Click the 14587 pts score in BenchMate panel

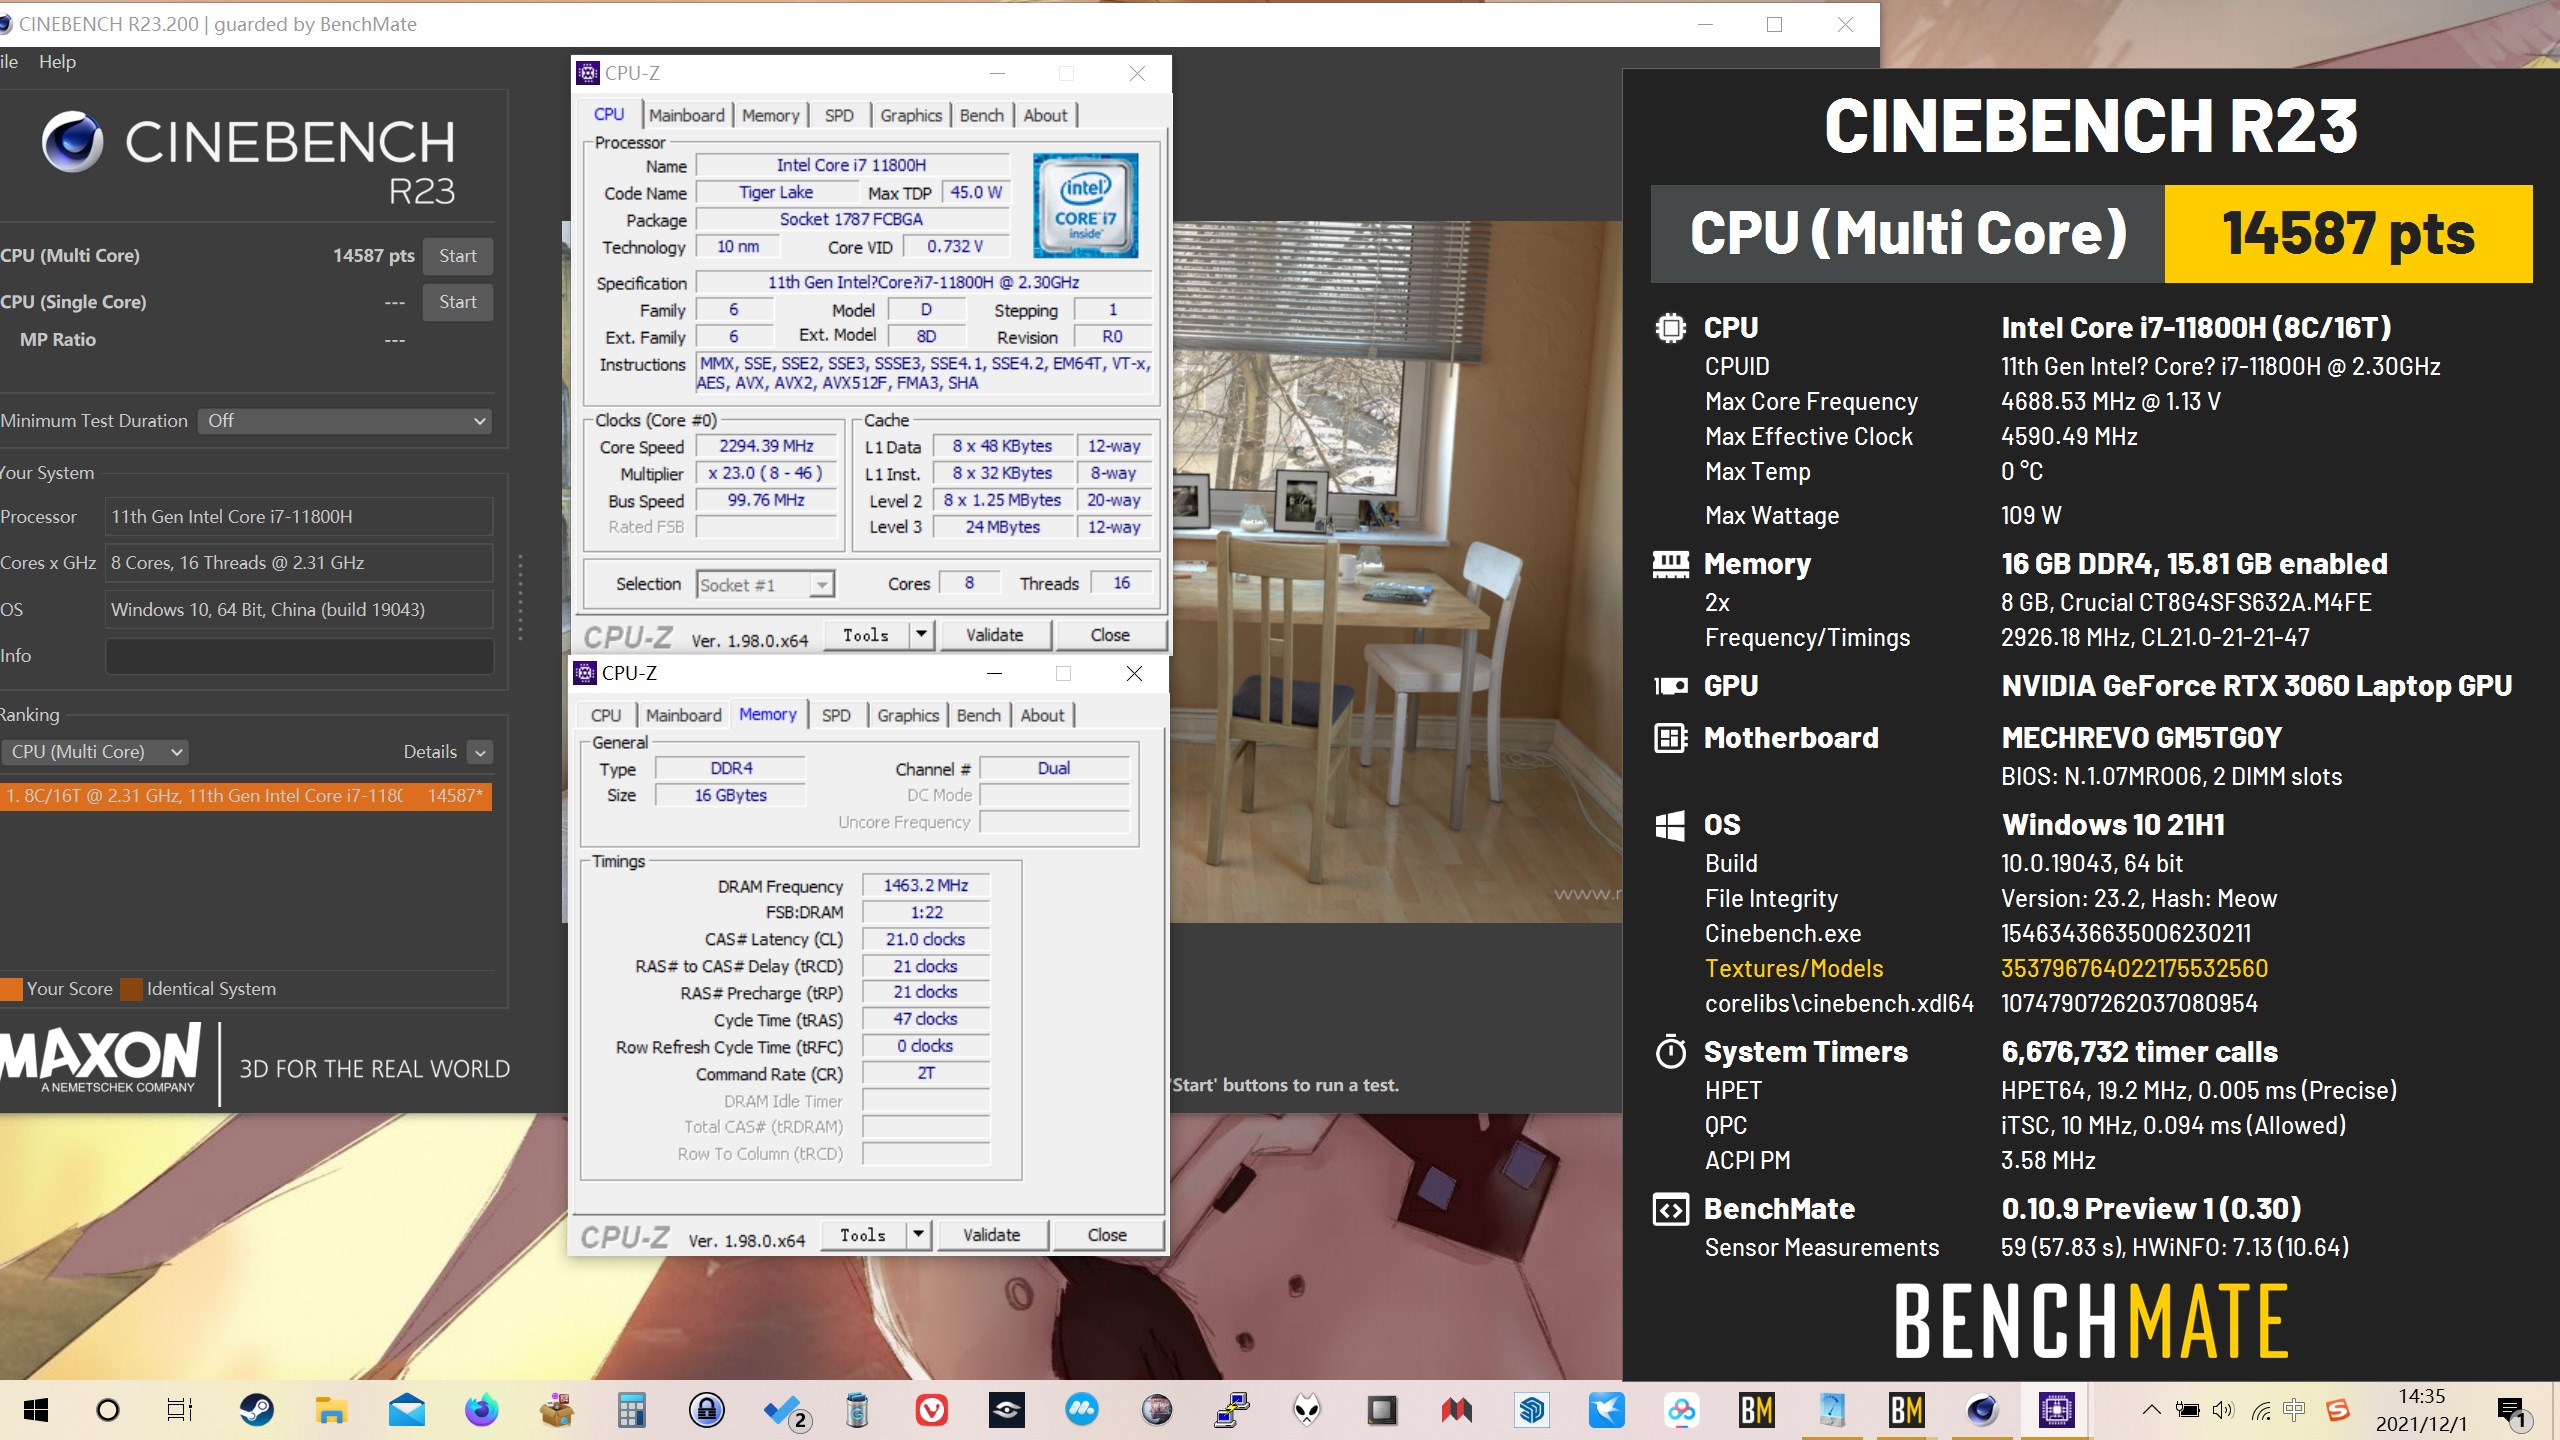(2348, 233)
